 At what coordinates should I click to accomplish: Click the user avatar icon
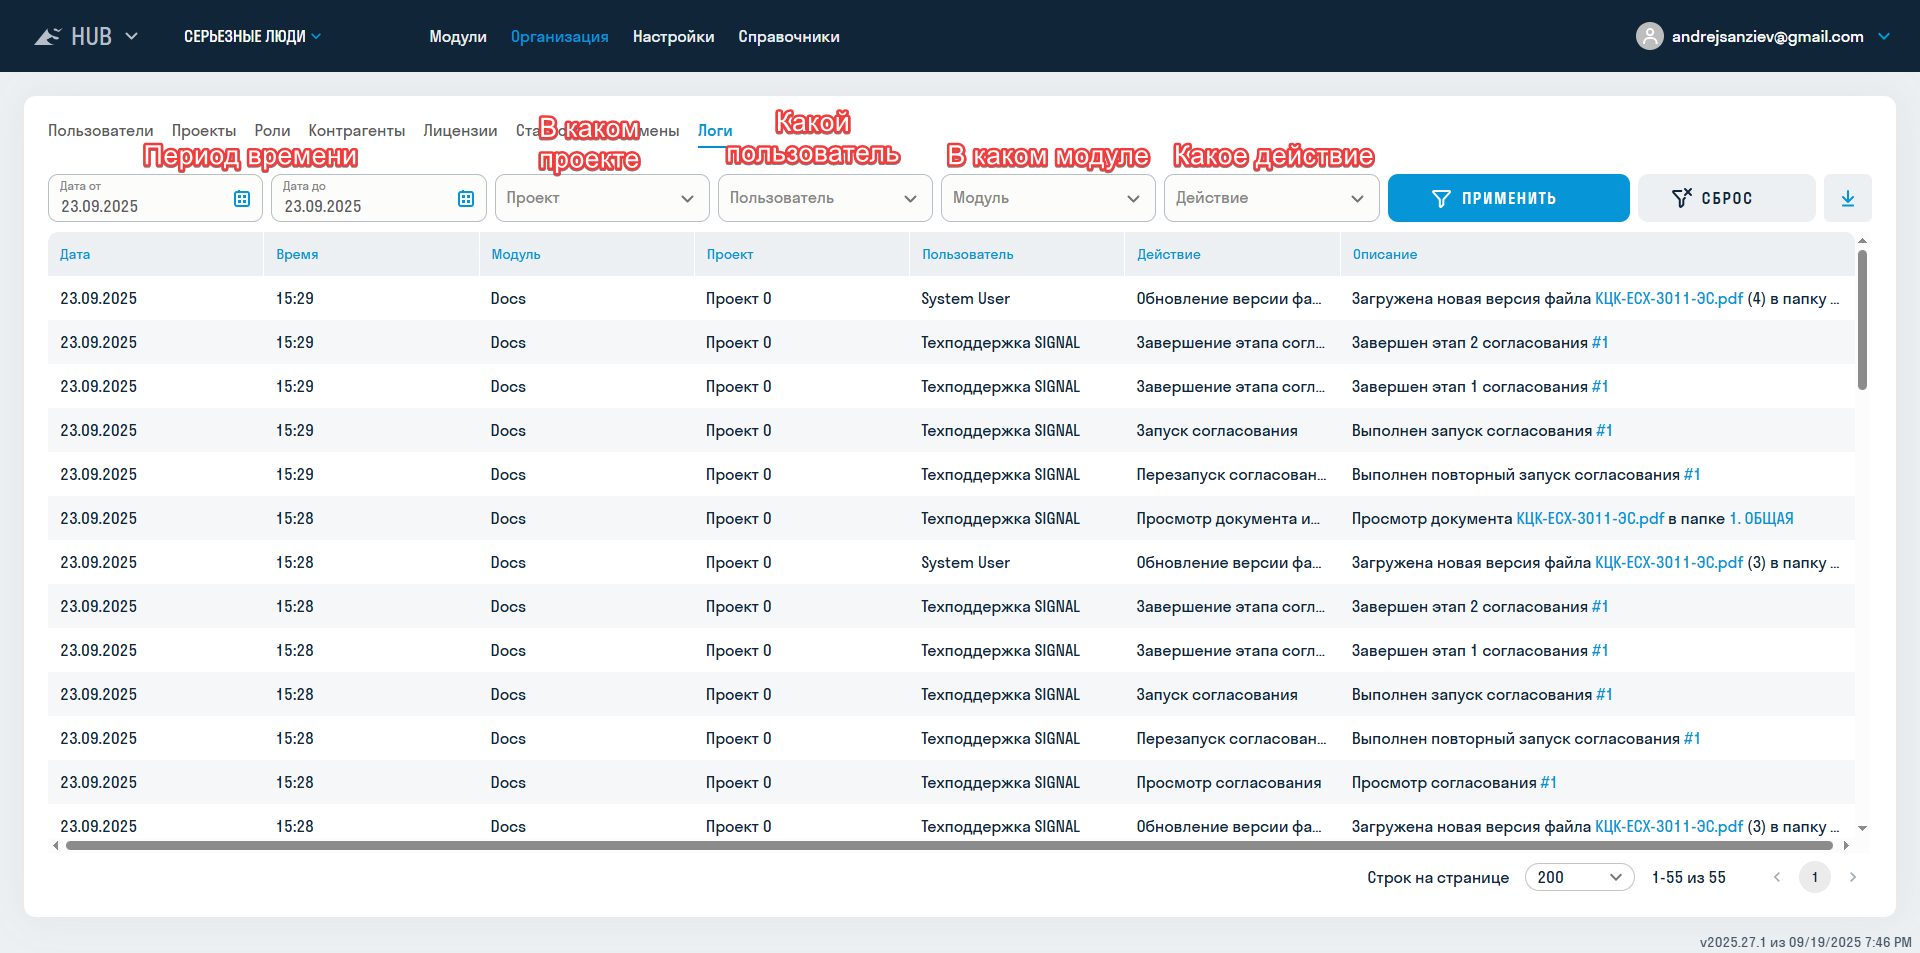pos(1649,37)
